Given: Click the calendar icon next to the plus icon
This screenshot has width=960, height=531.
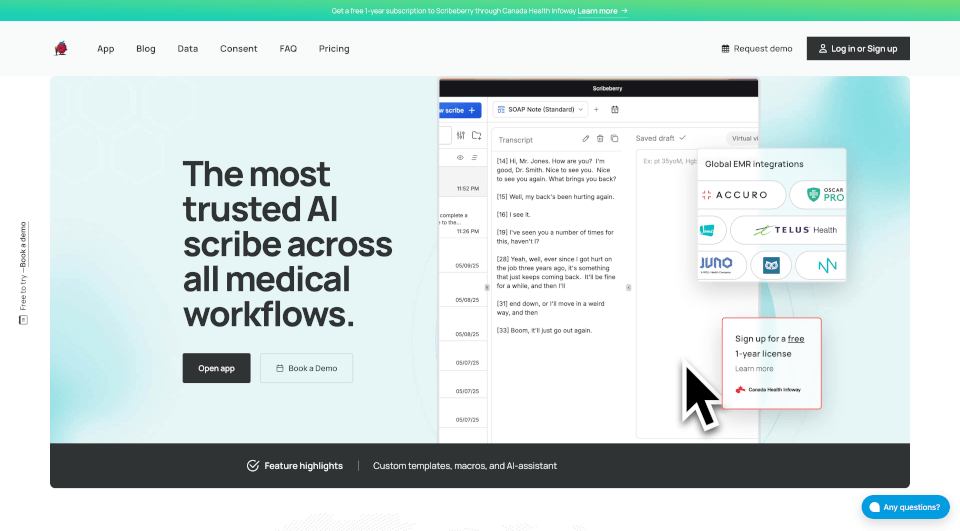Looking at the screenshot, I should (x=615, y=110).
